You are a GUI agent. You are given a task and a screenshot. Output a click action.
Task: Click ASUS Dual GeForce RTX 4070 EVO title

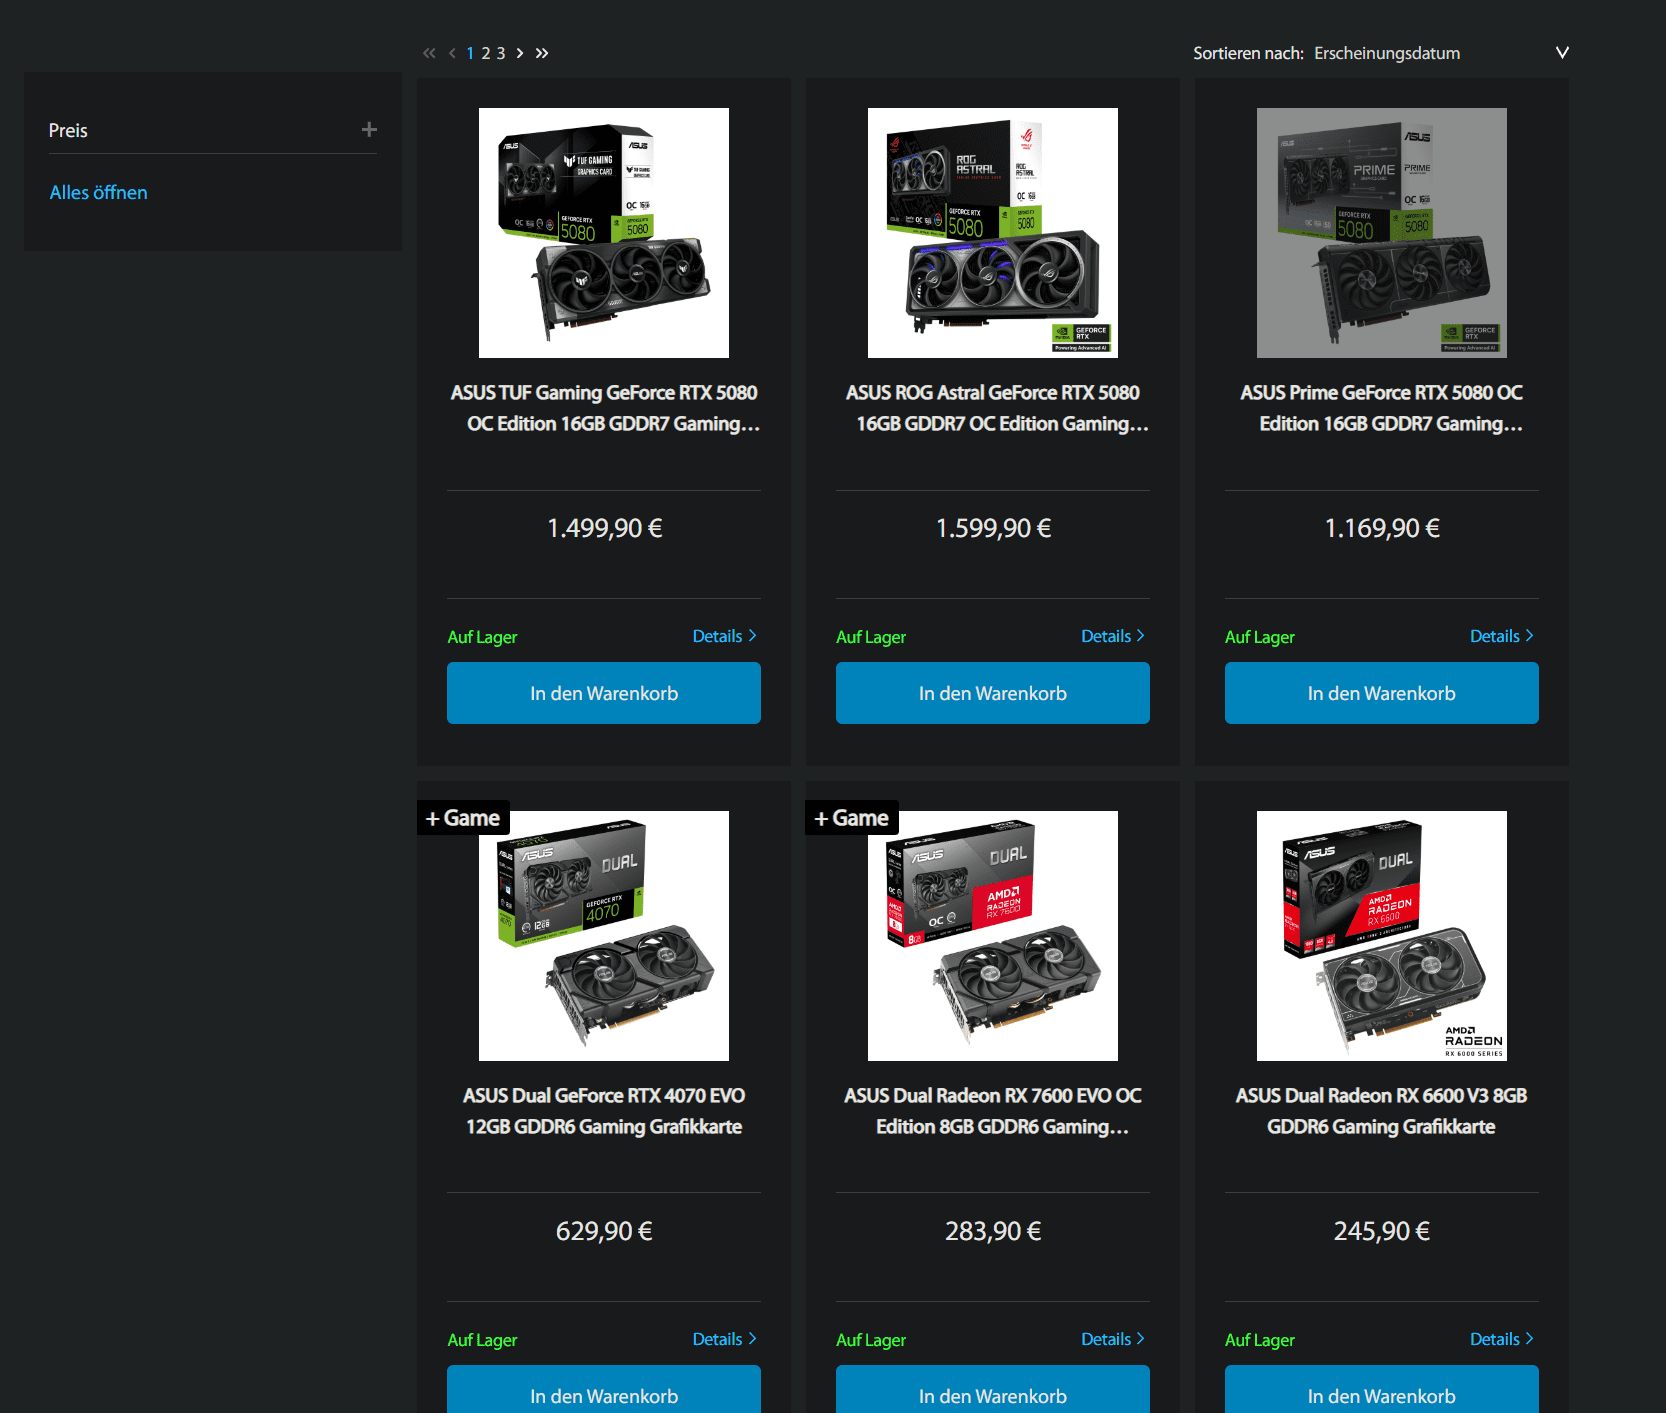604,1111
